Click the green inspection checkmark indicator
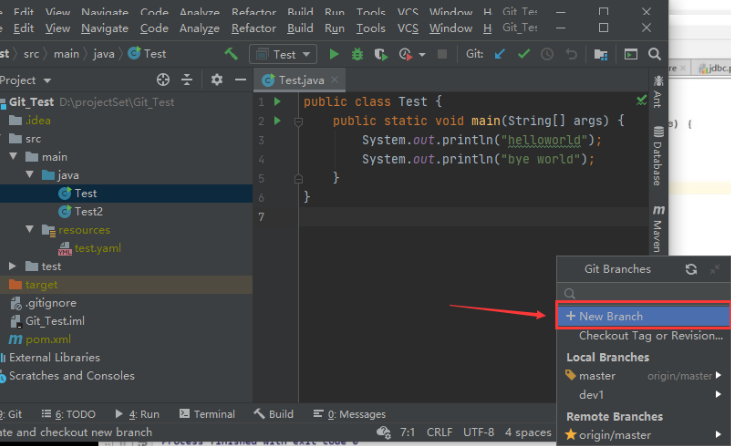The width and height of the screenshot is (731, 446). [641, 100]
